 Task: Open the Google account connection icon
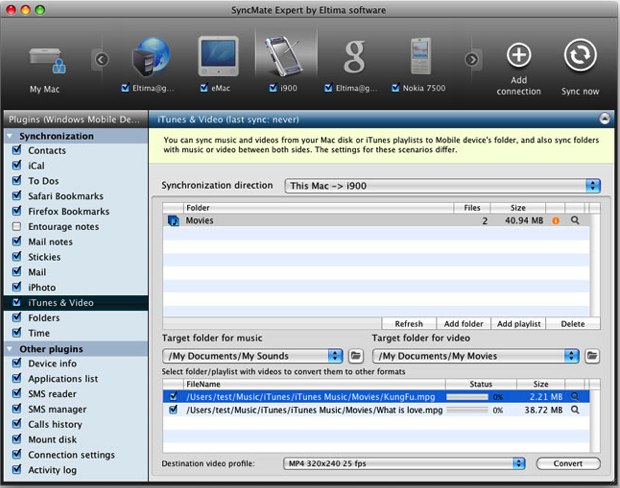click(354, 57)
